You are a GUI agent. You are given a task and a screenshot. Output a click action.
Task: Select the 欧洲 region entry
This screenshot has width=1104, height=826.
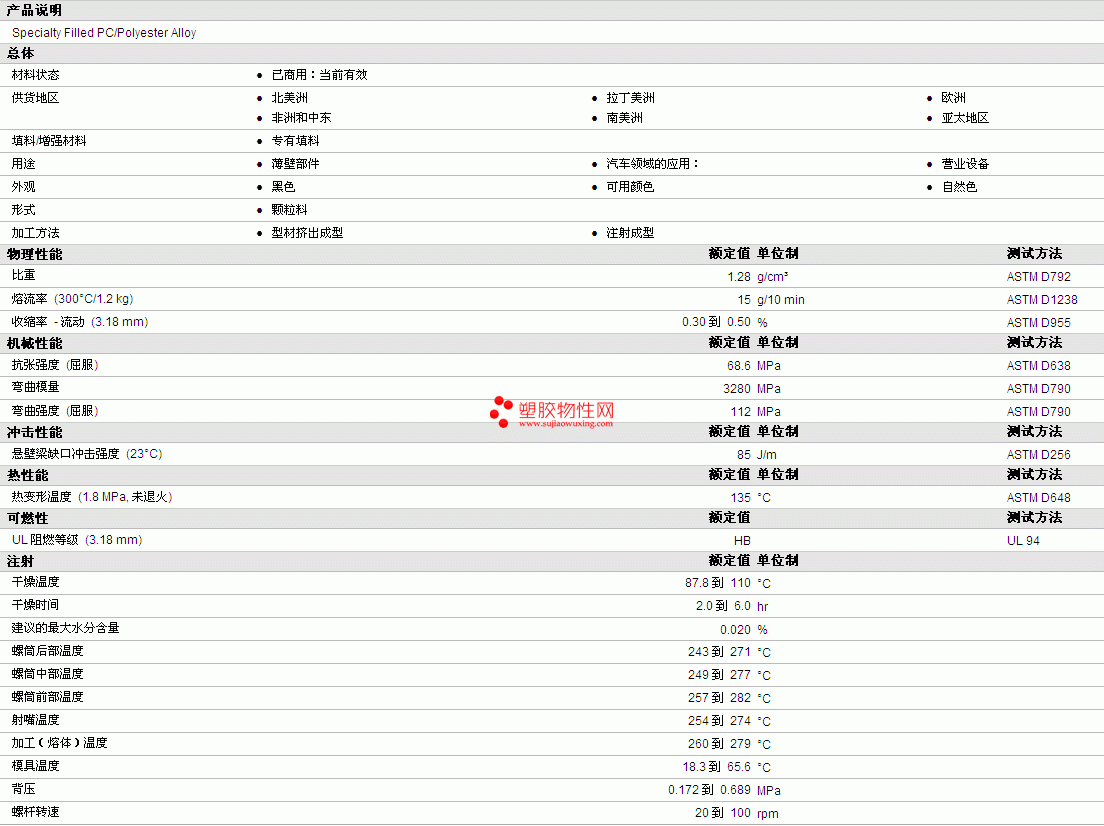coord(953,98)
